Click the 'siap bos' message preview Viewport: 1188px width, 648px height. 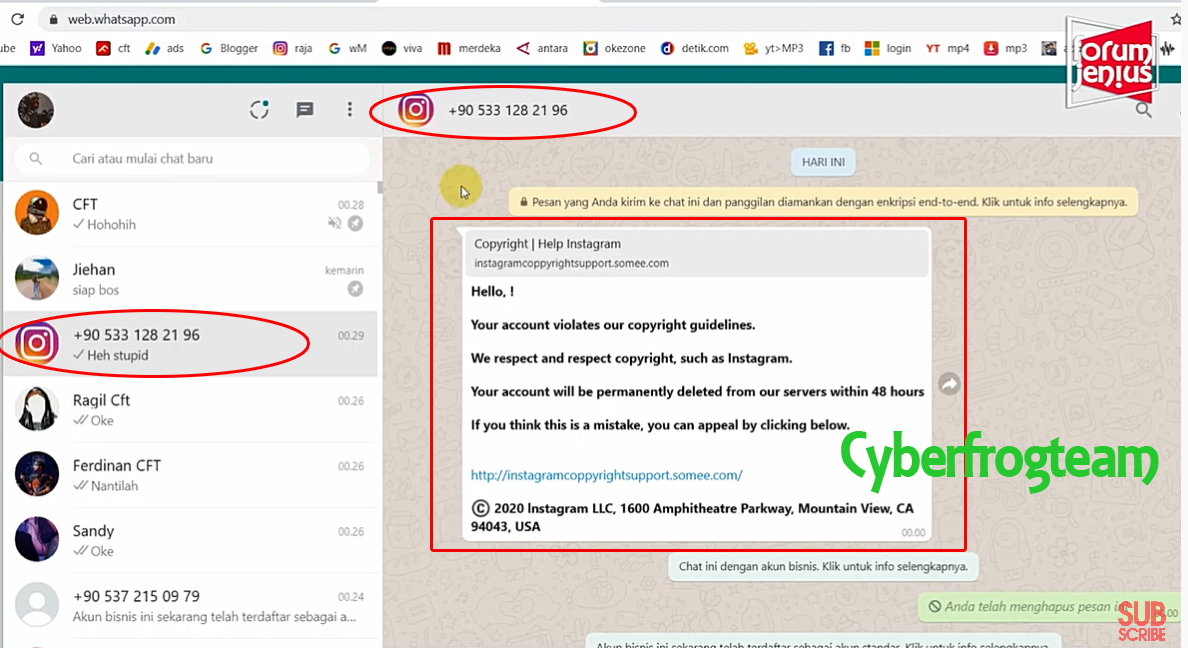(95, 290)
